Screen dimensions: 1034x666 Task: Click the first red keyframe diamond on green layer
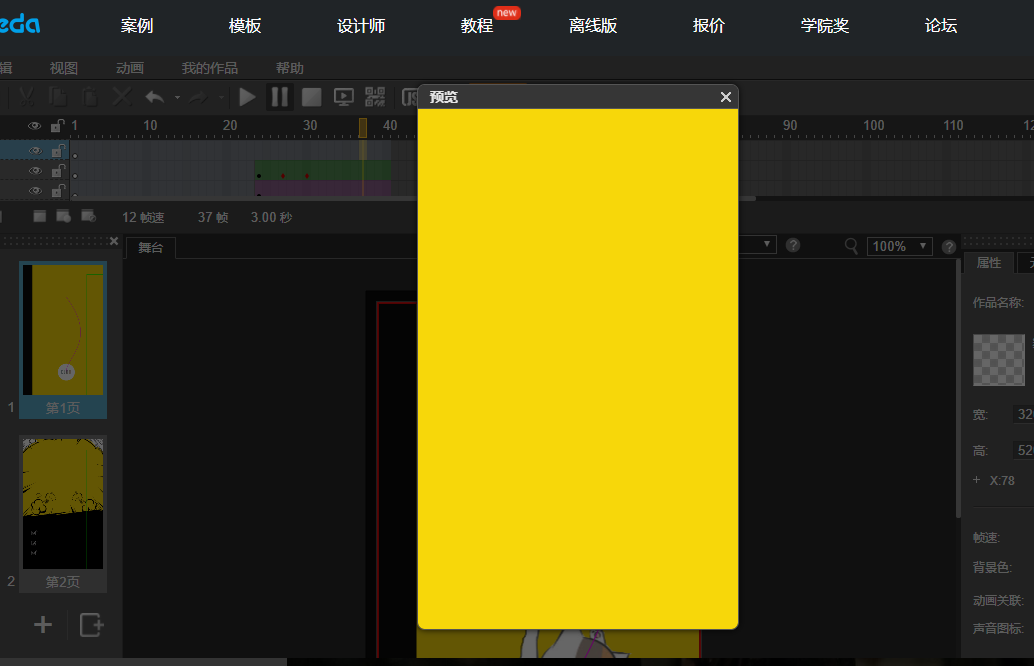pos(283,176)
